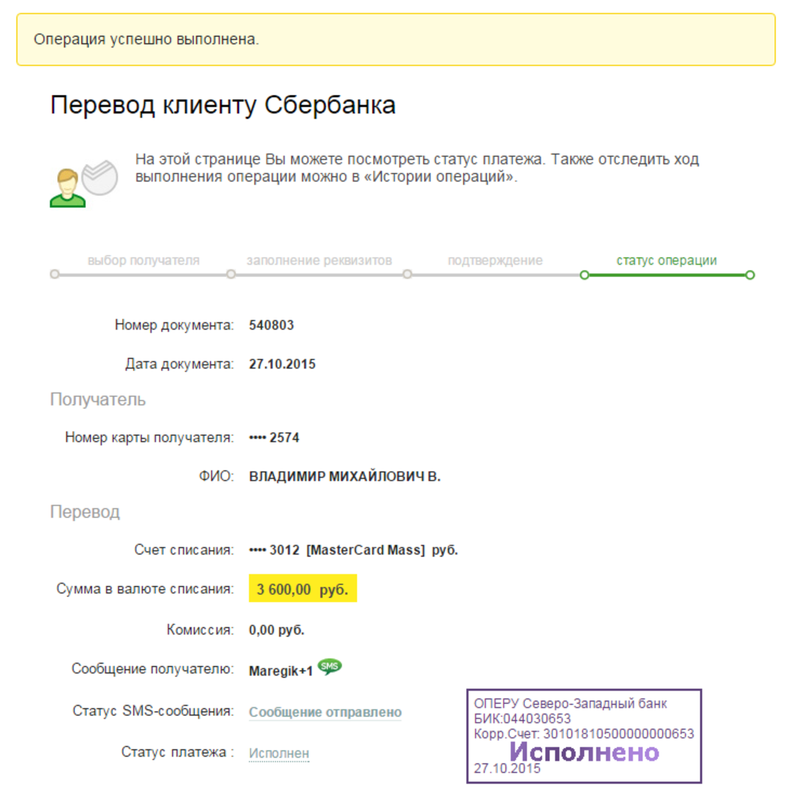Click document number 540803

(271, 325)
